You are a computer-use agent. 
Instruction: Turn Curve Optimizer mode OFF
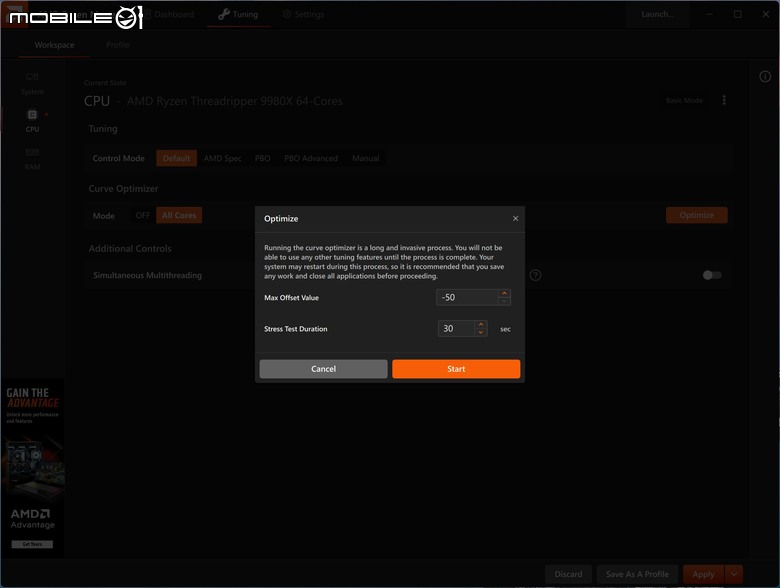tap(143, 215)
